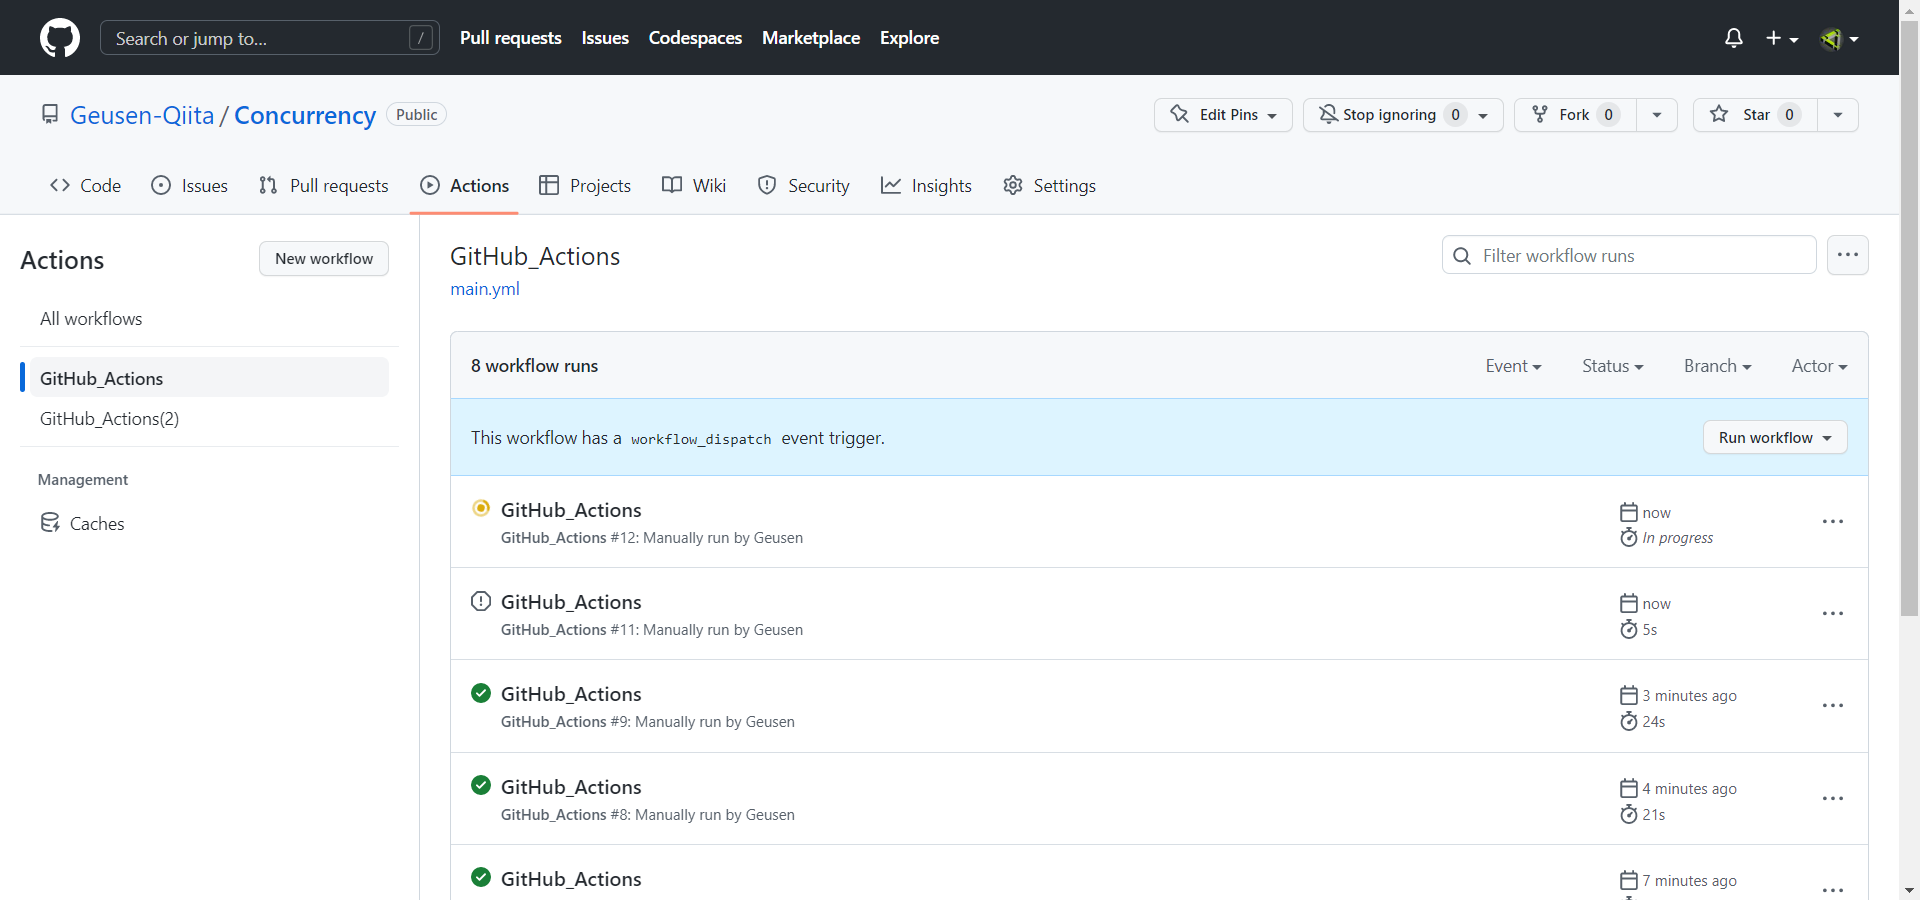Click the search magnifier in filter box
Screen dimensions: 1920x900
coord(1462,256)
